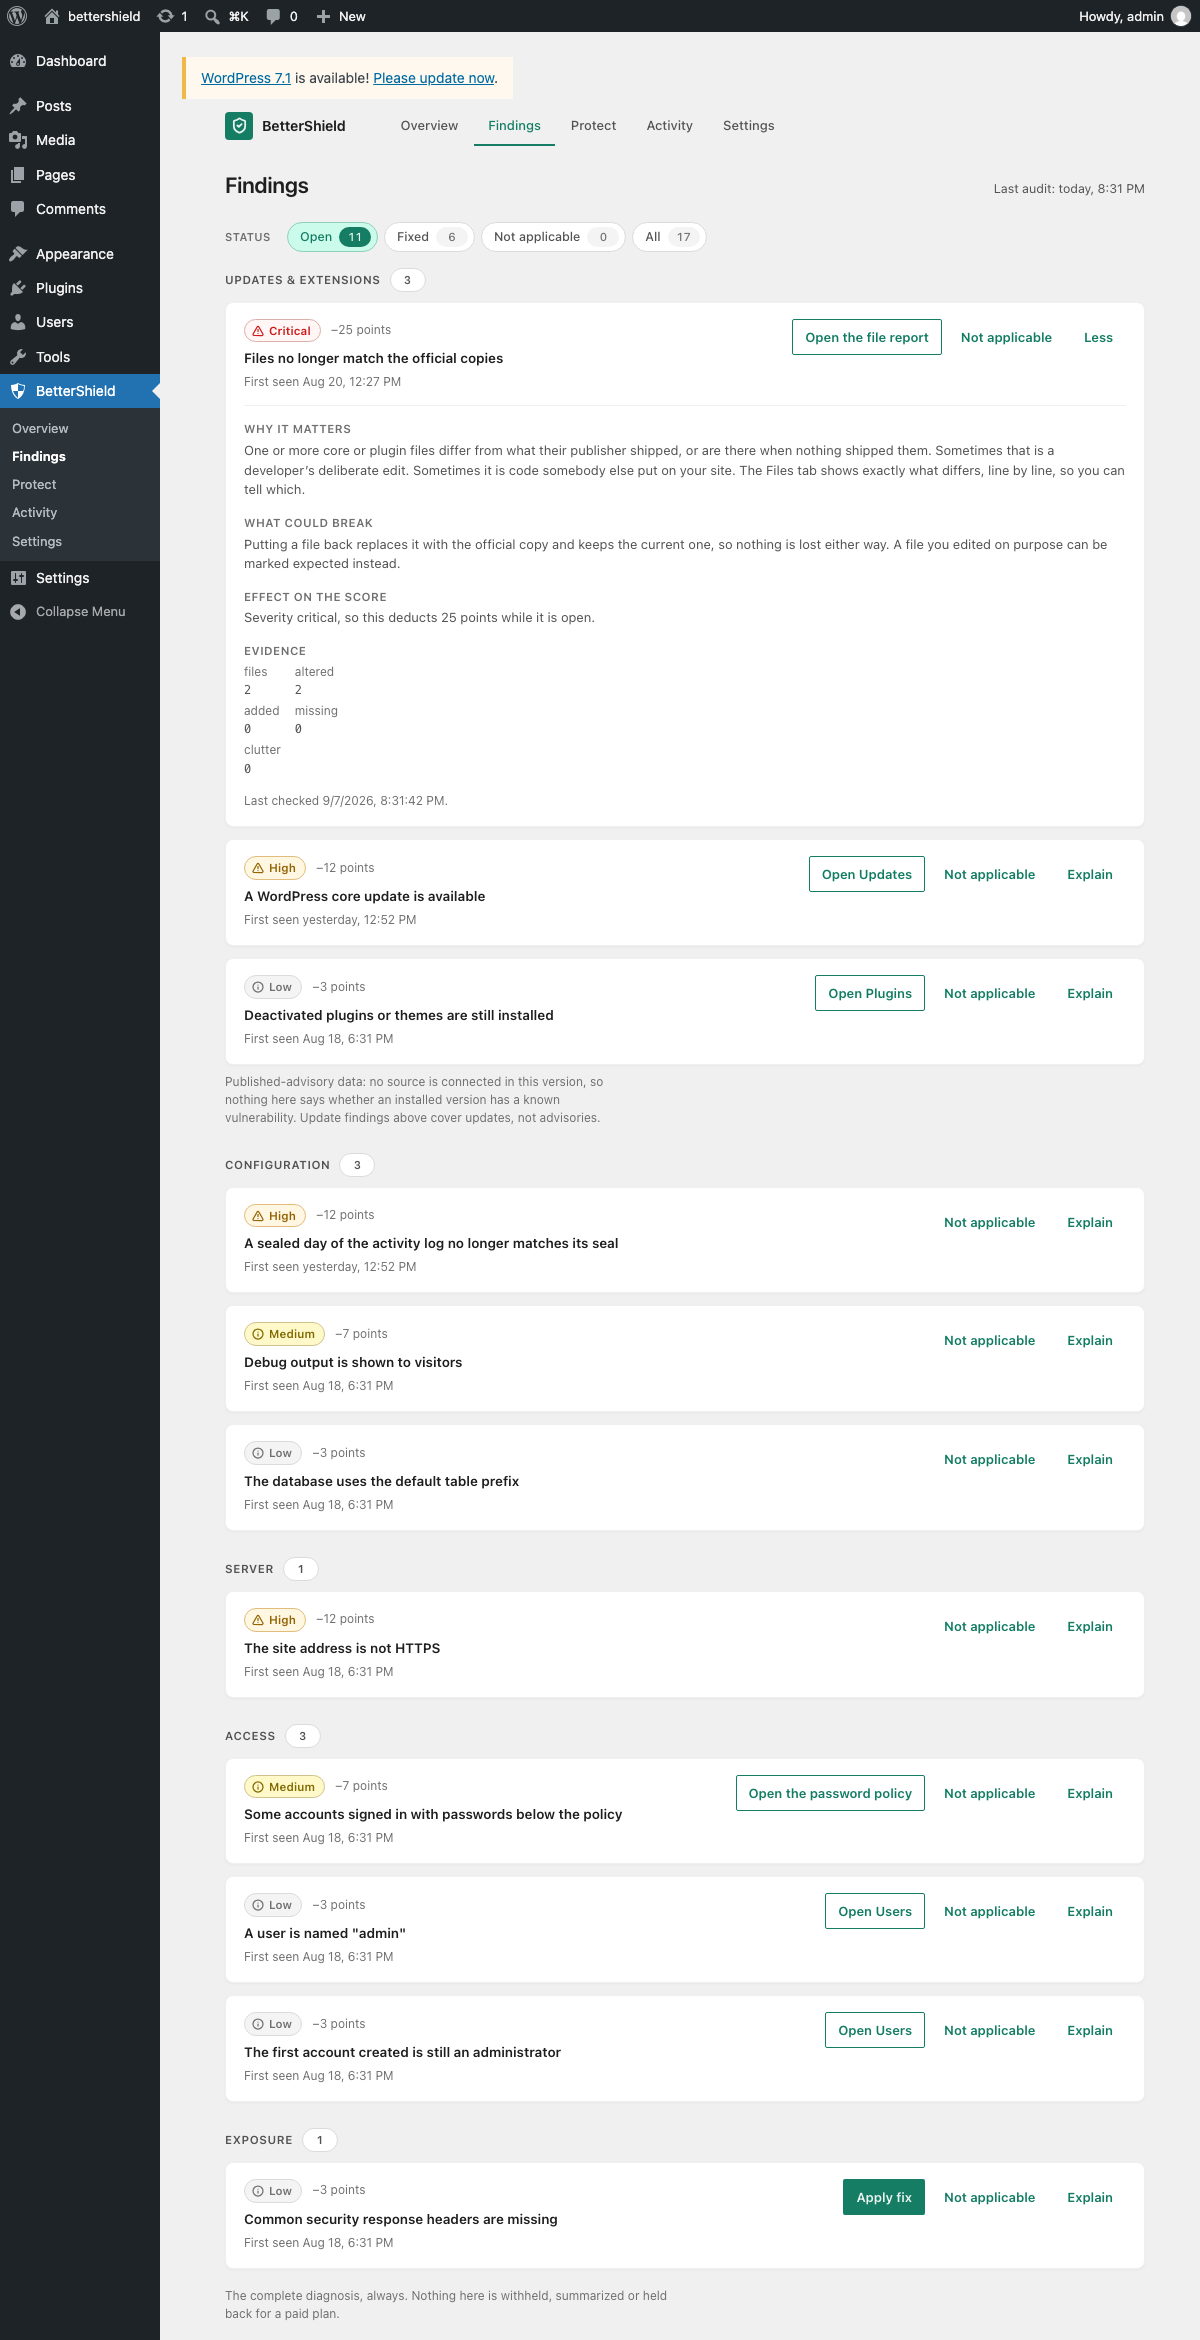Filter findings by Fixed status
Image resolution: width=1200 pixels, height=2340 pixels.
(429, 237)
